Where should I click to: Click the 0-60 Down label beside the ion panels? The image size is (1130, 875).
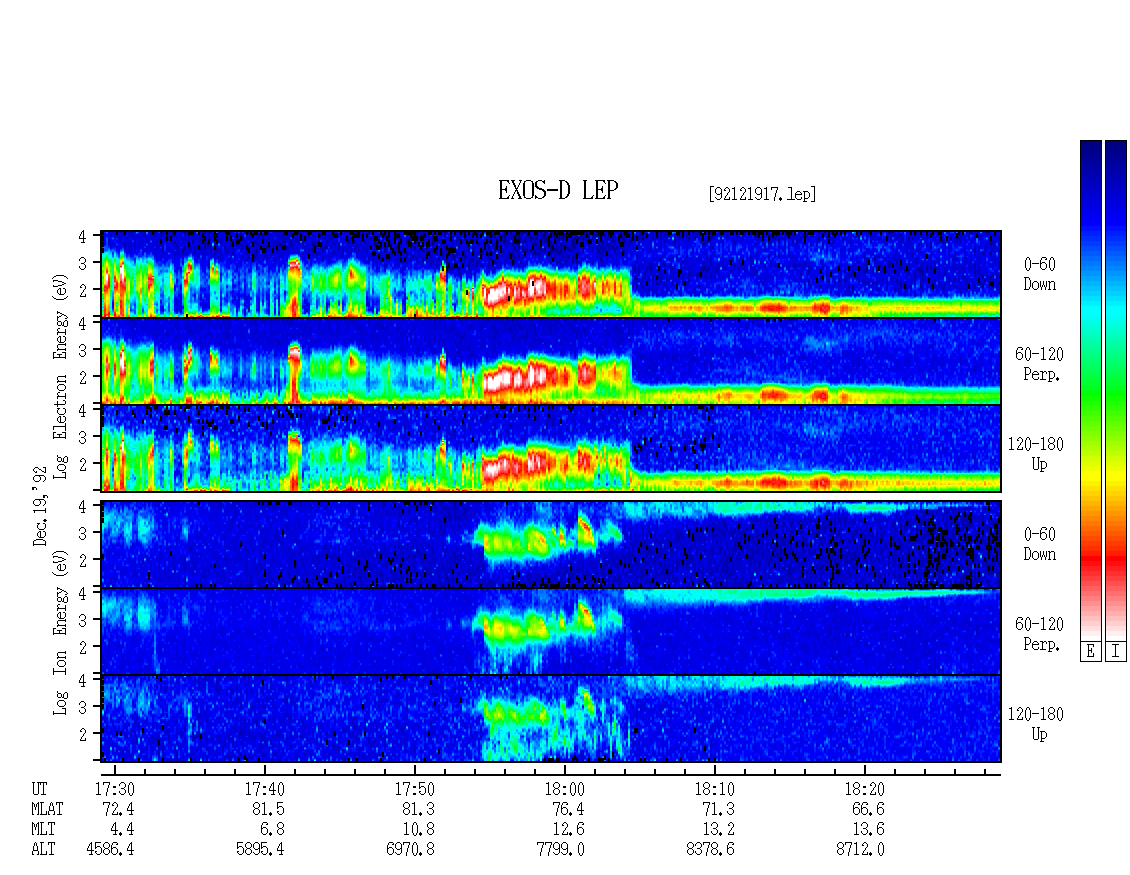click(1039, 544)
